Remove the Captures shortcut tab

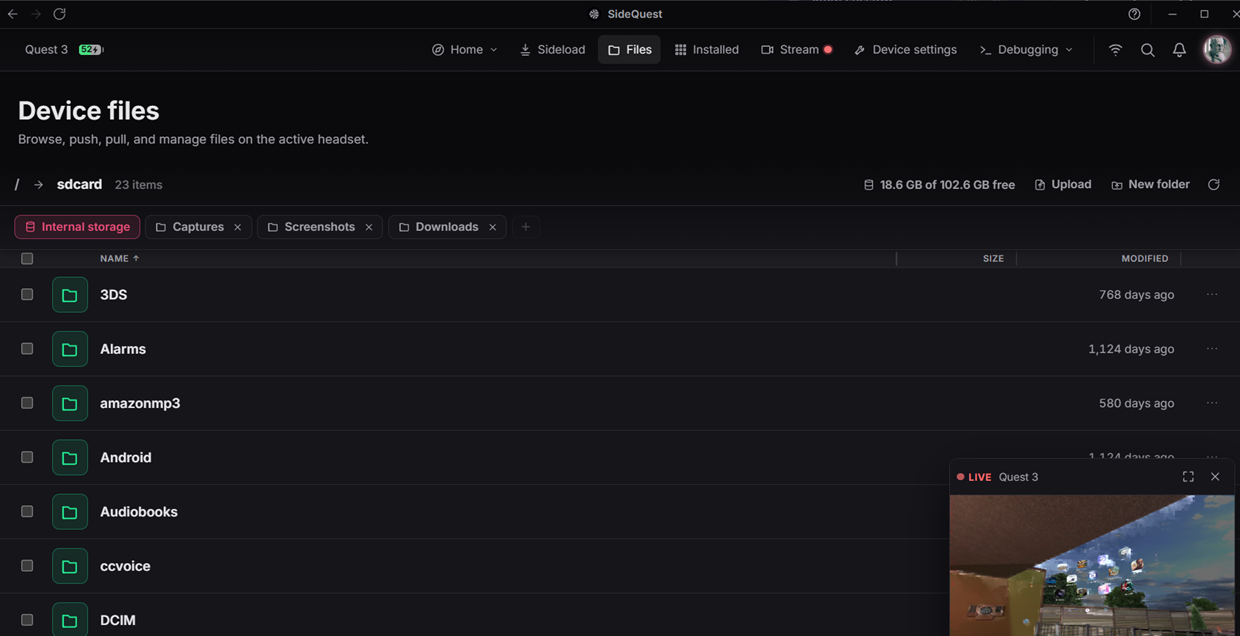[238, 227]
